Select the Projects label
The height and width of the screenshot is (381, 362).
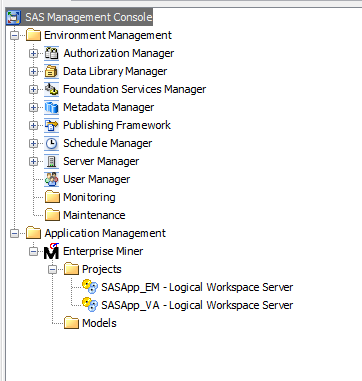(102, 269)
